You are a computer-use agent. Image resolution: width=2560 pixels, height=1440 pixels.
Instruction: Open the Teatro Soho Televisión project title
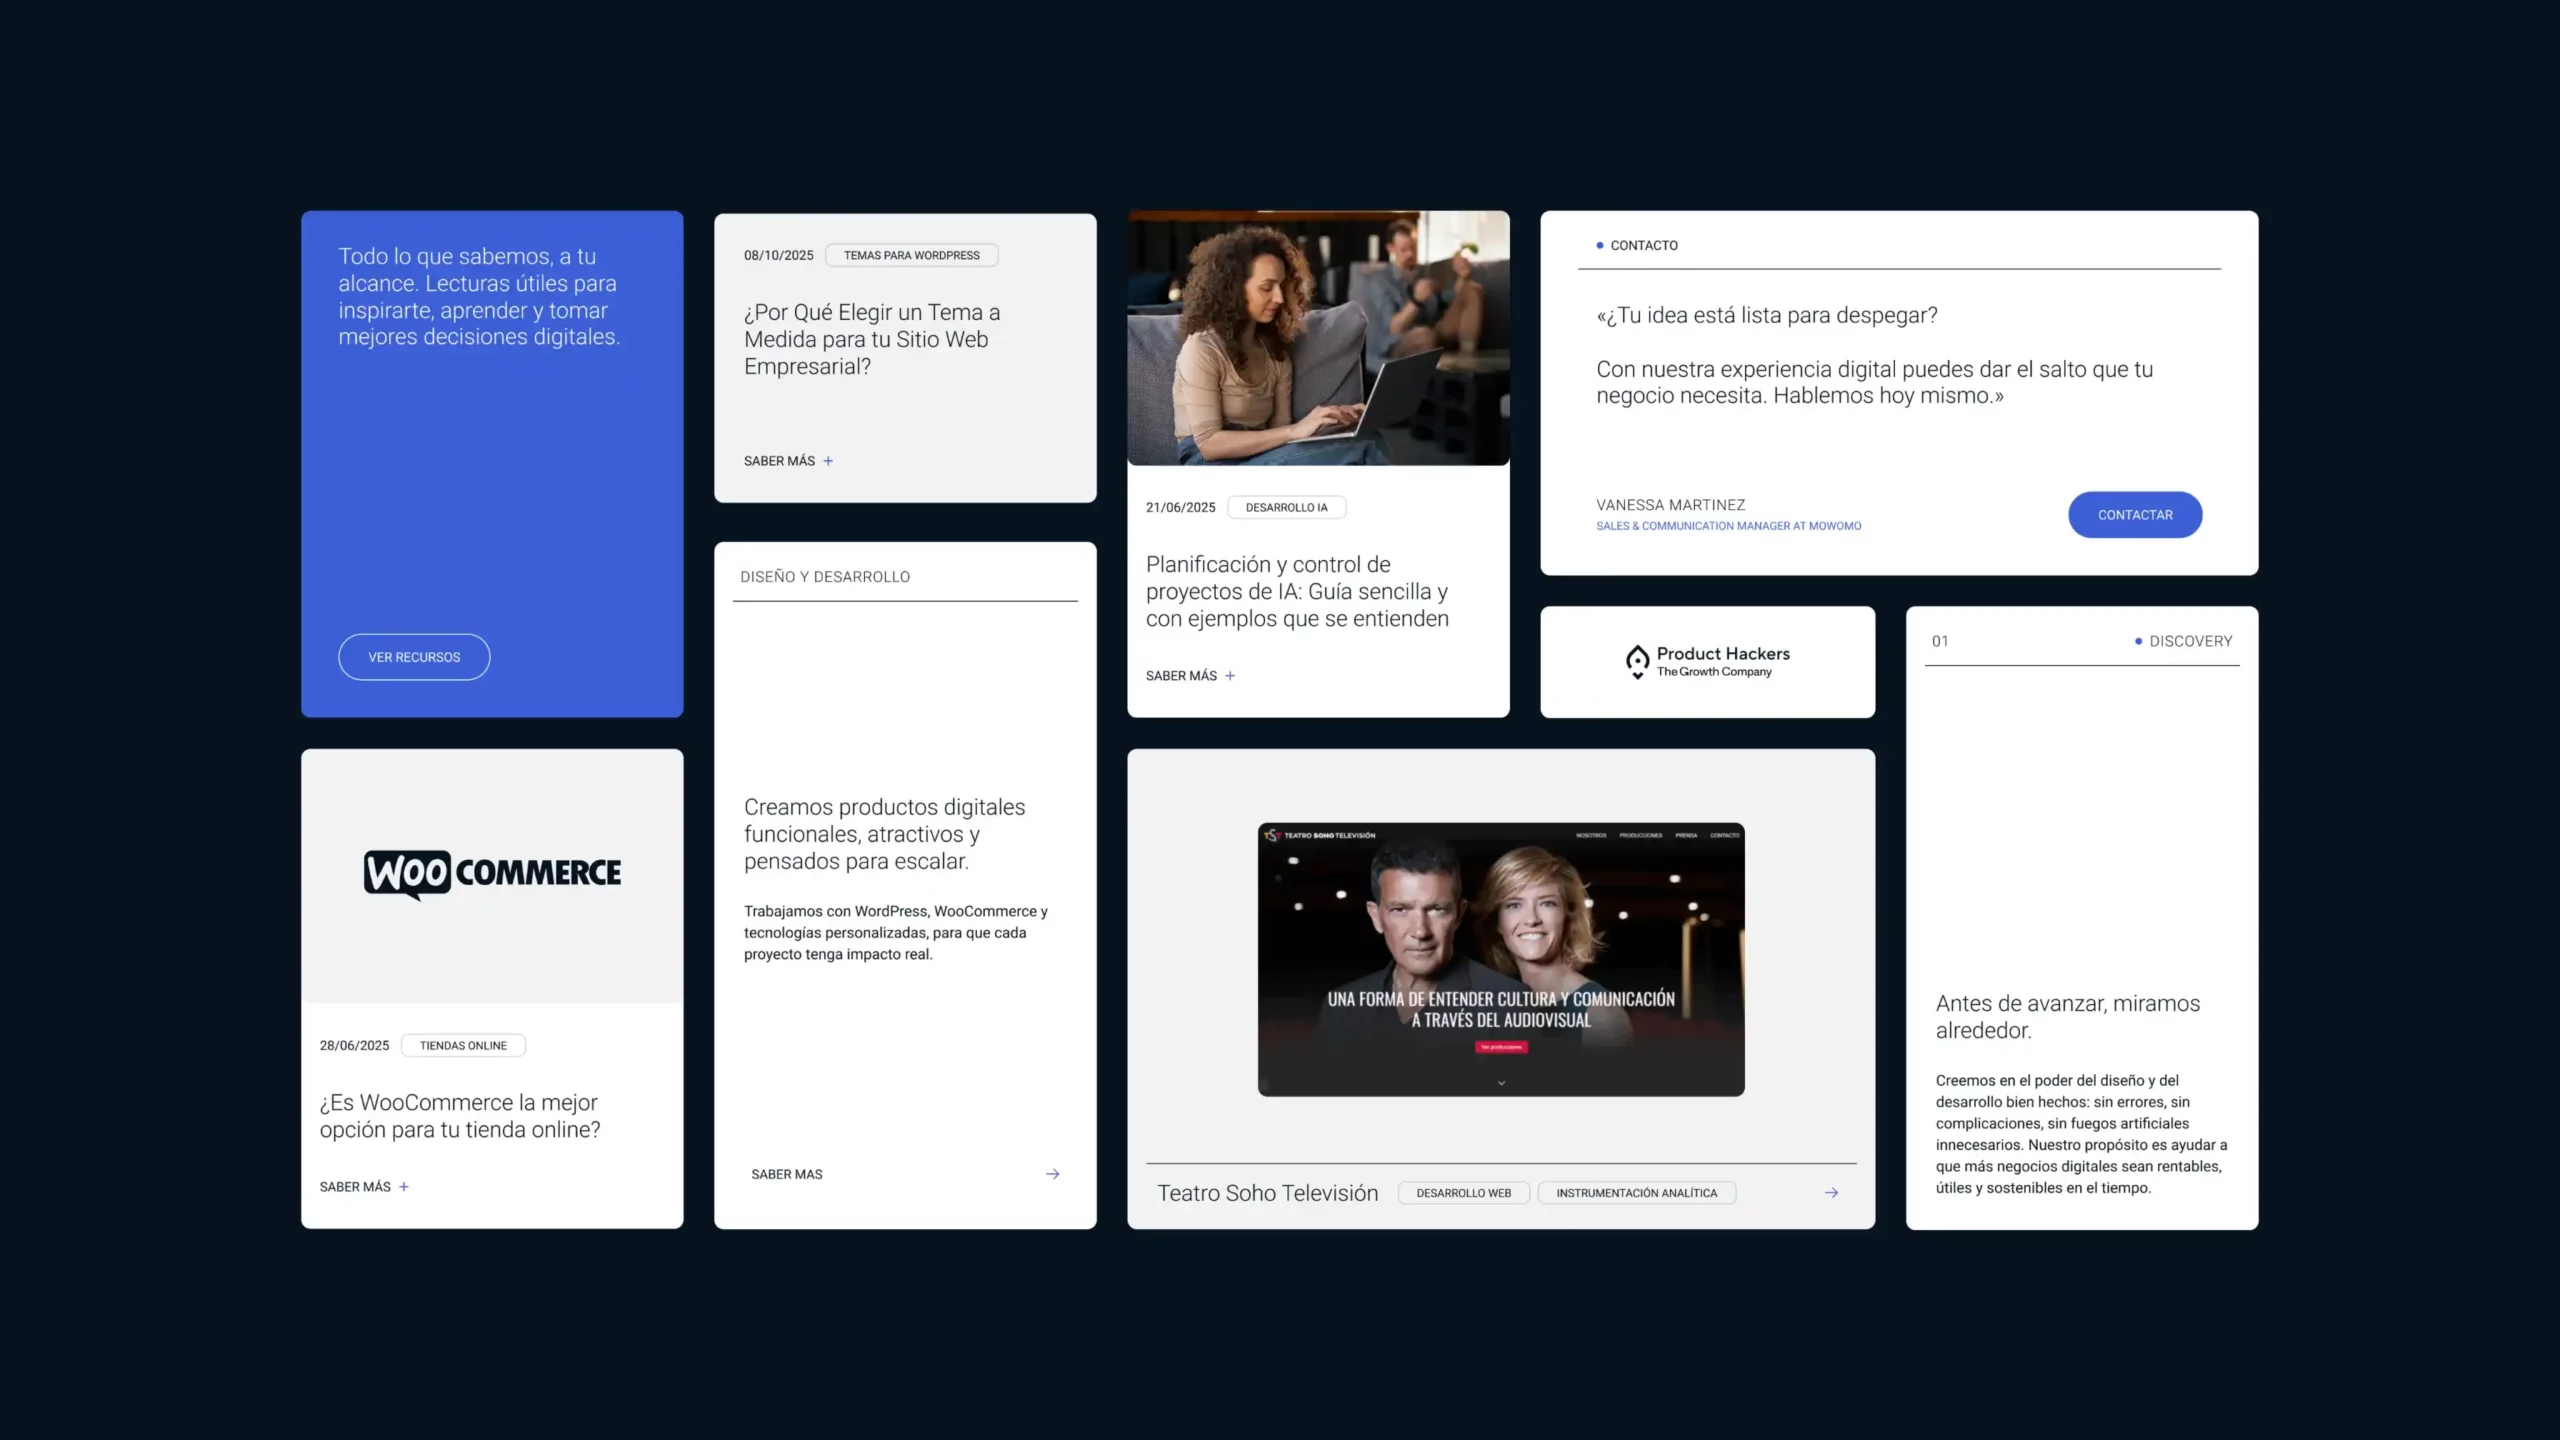tap(1268, 1193)
